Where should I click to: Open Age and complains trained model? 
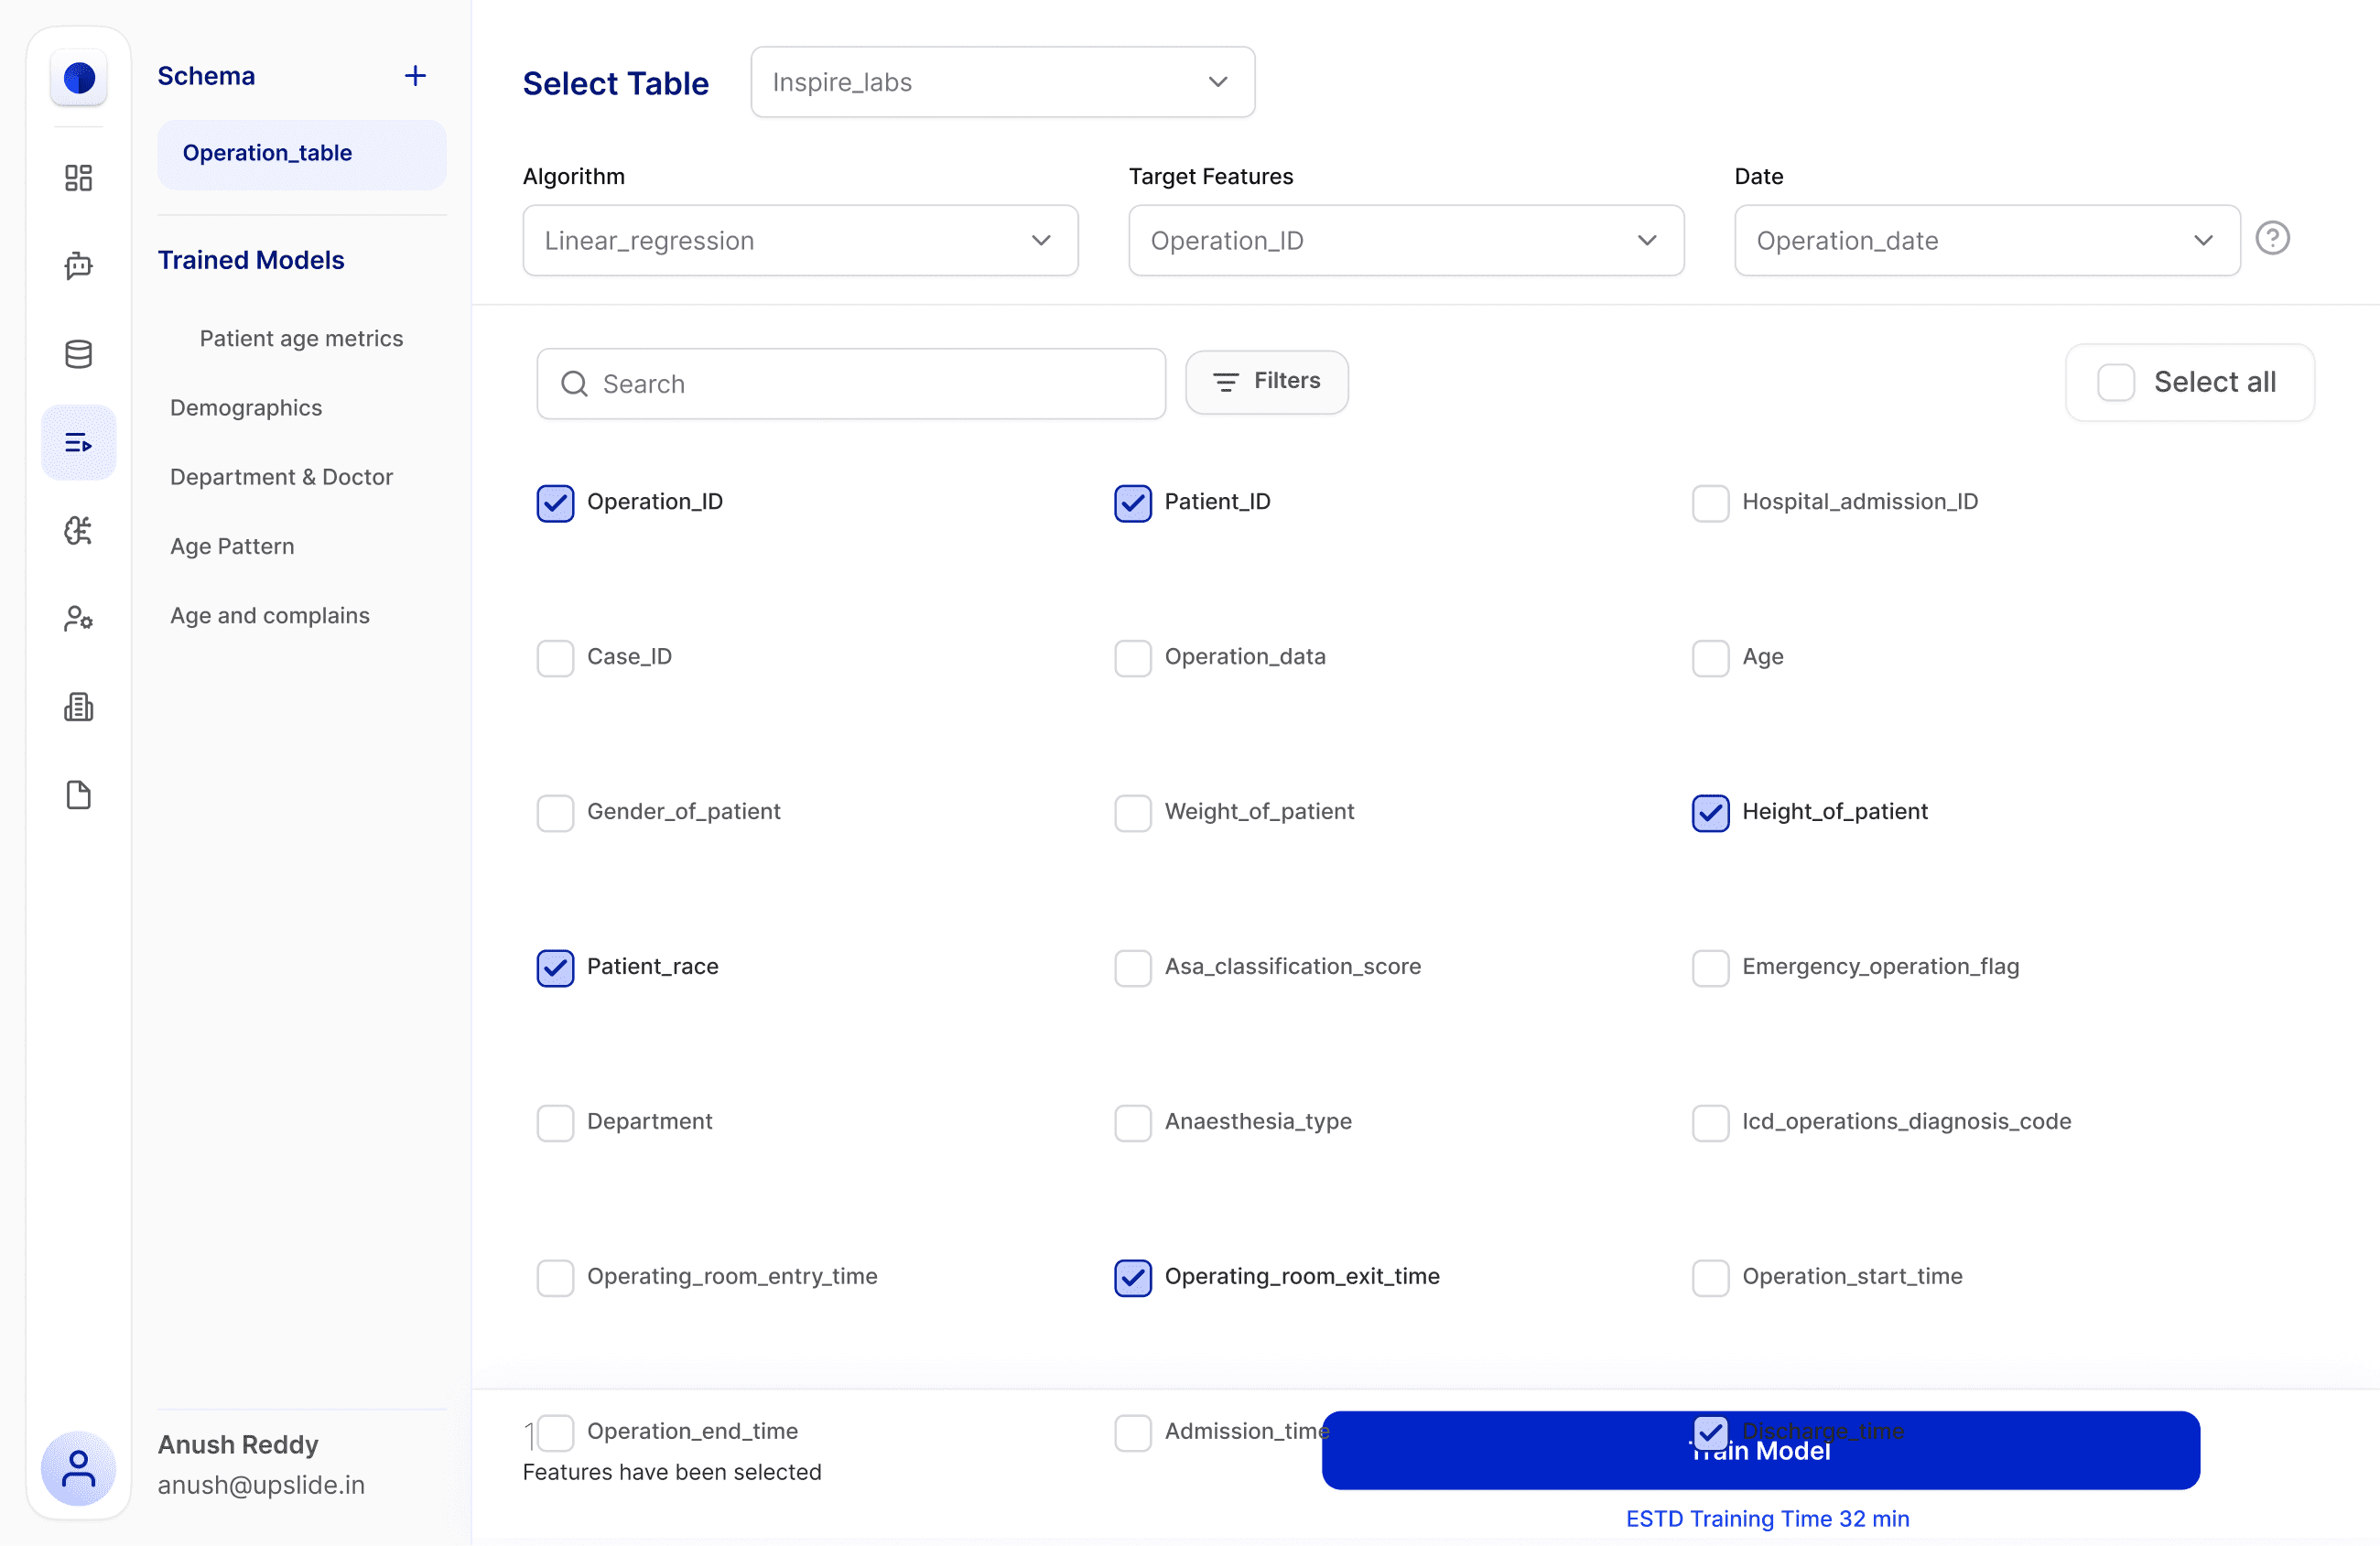point(270,616)
